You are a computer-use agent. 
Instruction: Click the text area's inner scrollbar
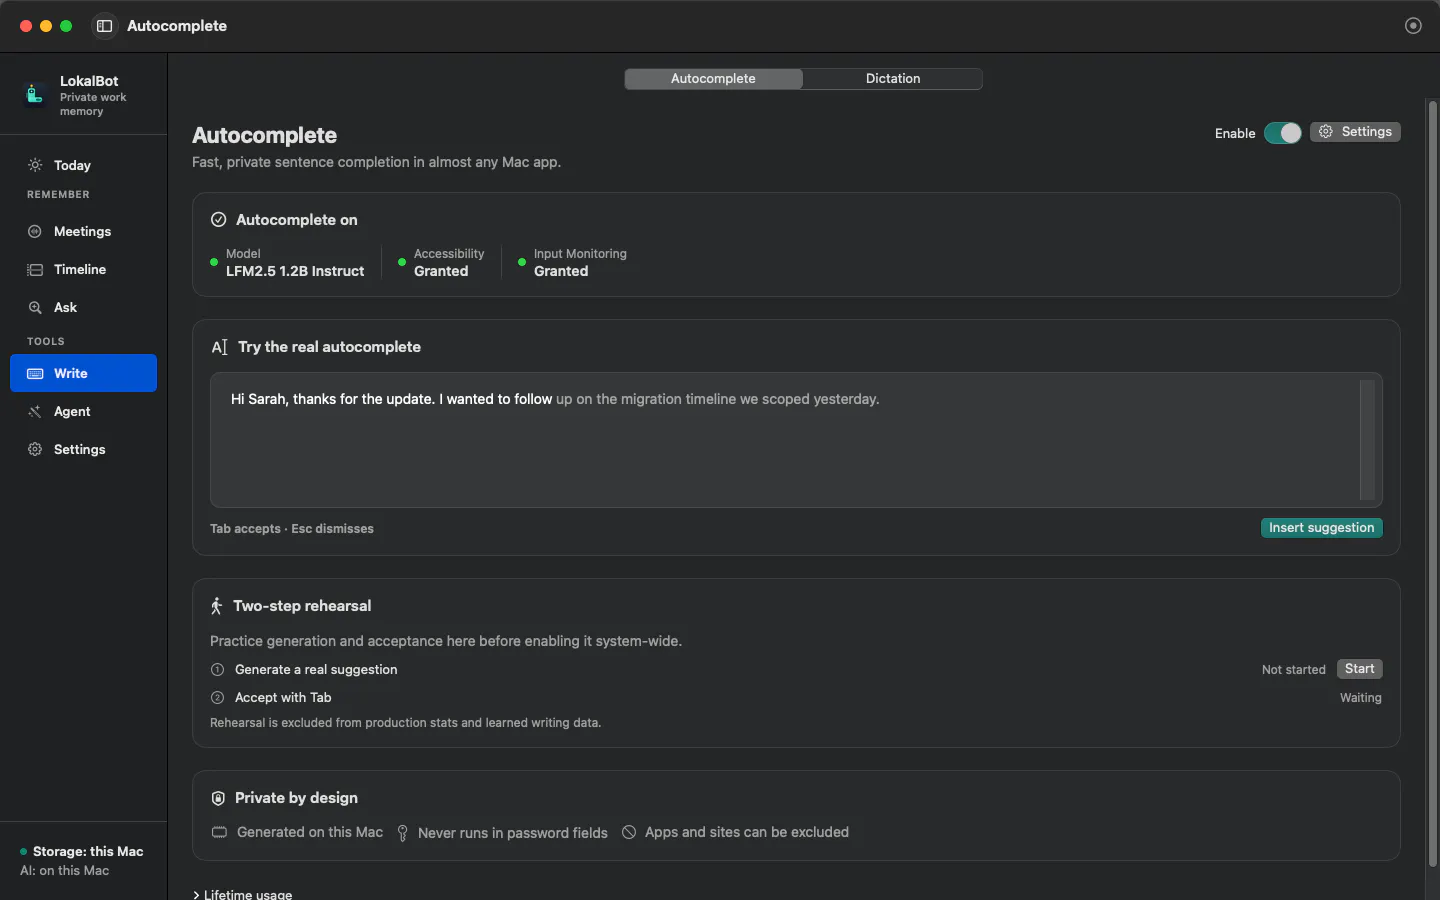coord(1367,440)
